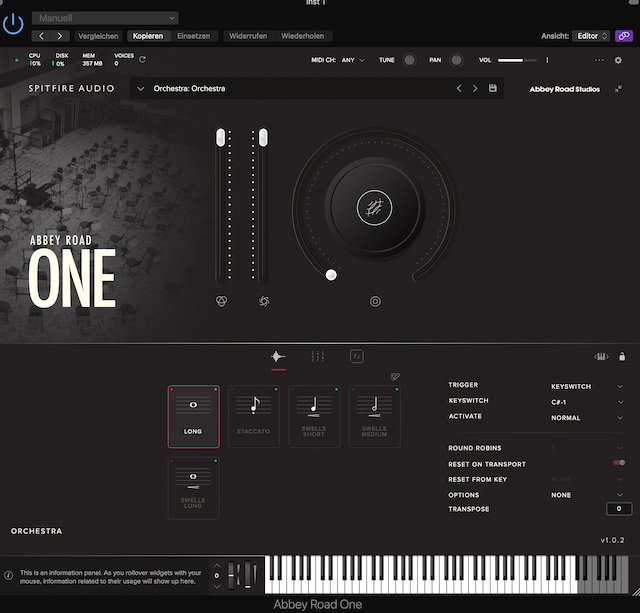
Task: Open the three-dots more options menu
Action: point(599,60)
